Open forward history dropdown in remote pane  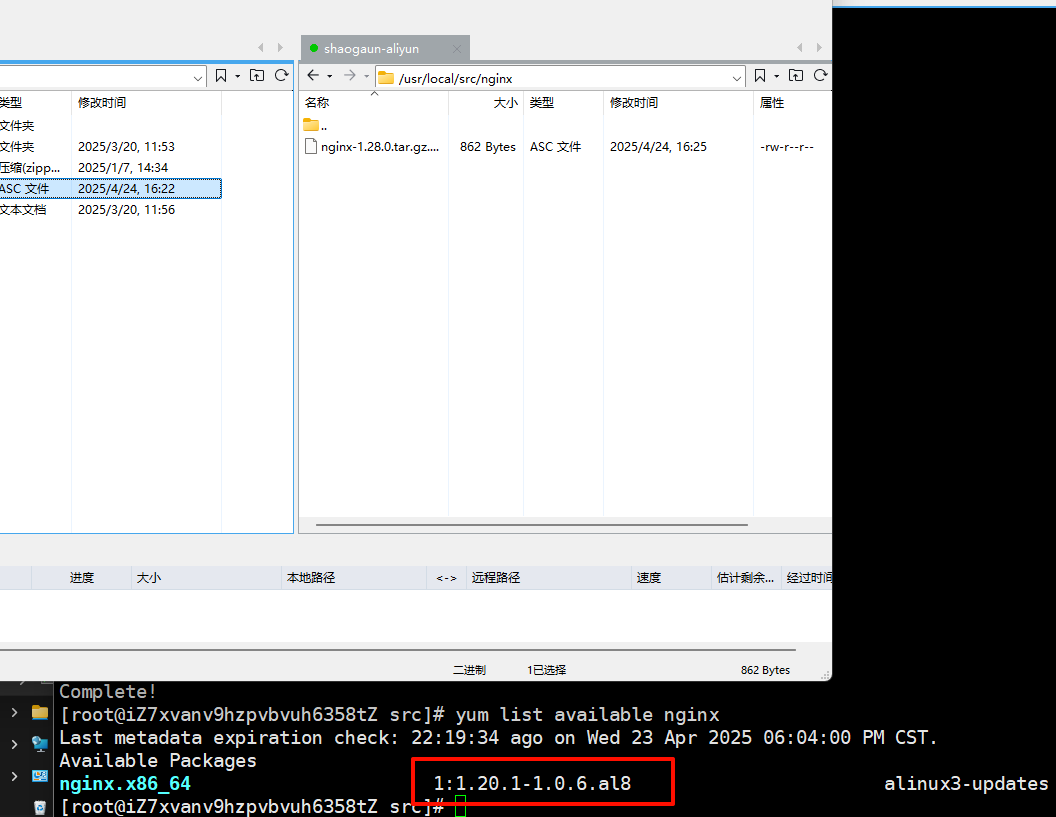pyautogui.click(x=366, y=77)
